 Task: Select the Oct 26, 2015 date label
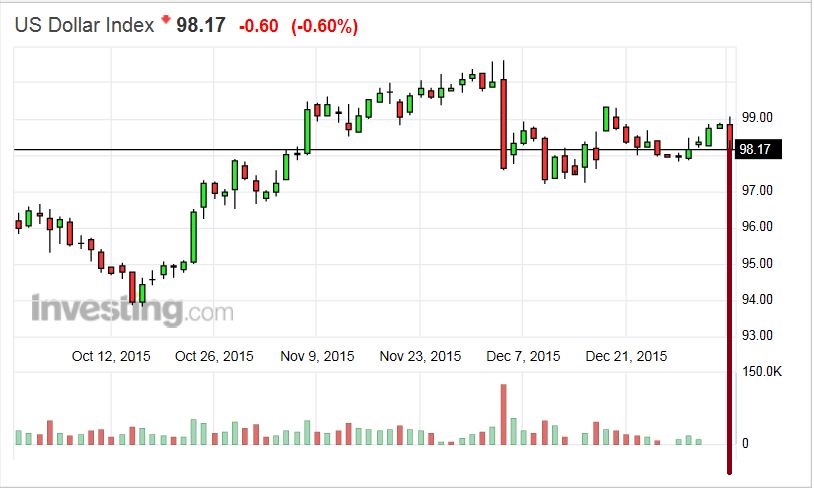tap(214, 356)
